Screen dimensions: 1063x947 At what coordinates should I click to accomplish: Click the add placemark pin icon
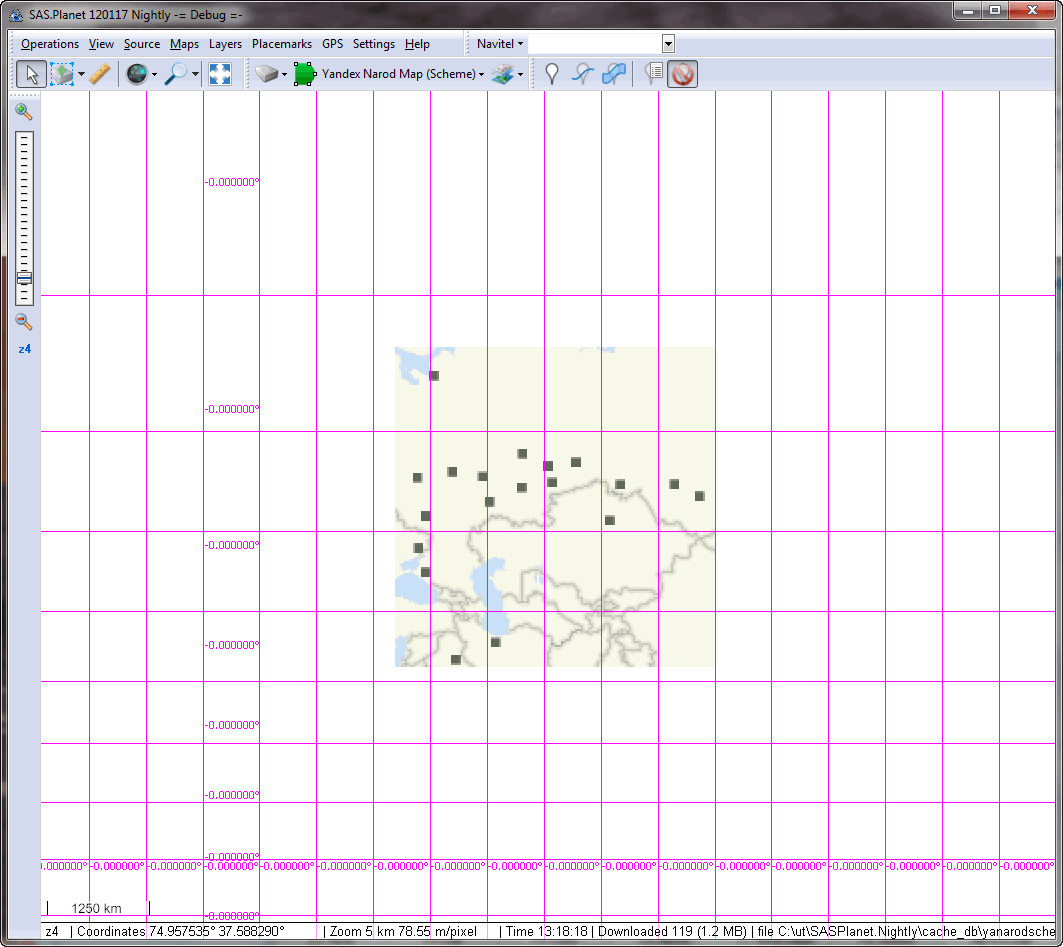(x=550, y=74)
